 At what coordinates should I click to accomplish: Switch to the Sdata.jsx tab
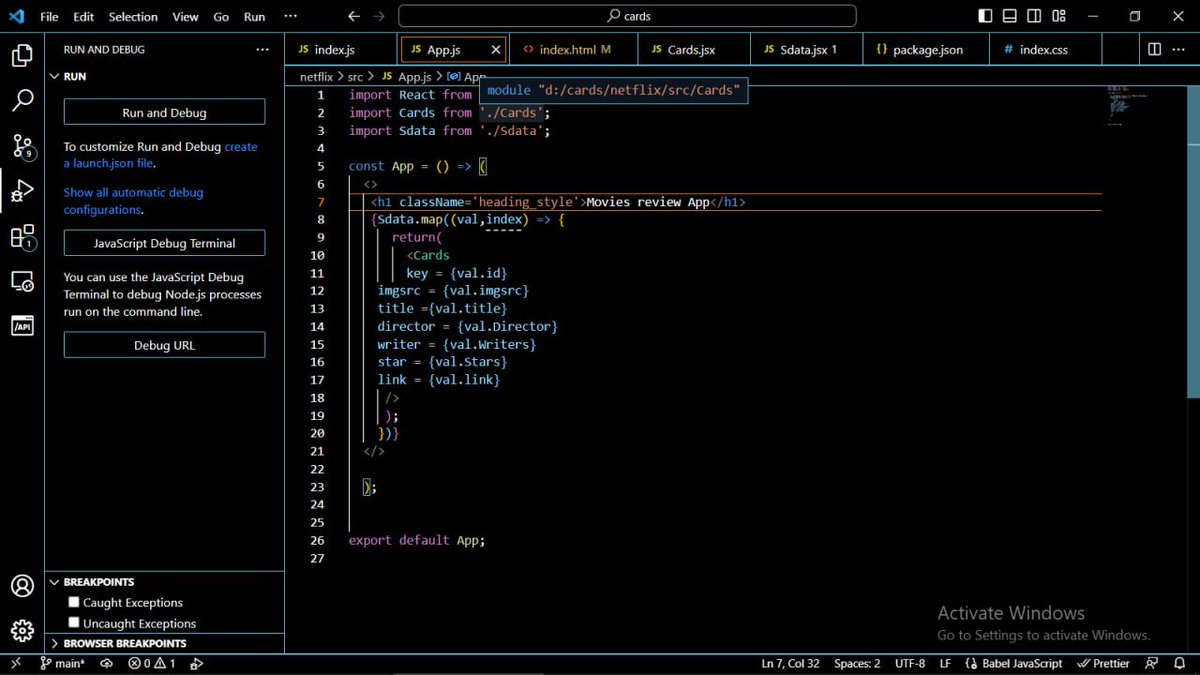coord(806,49)
